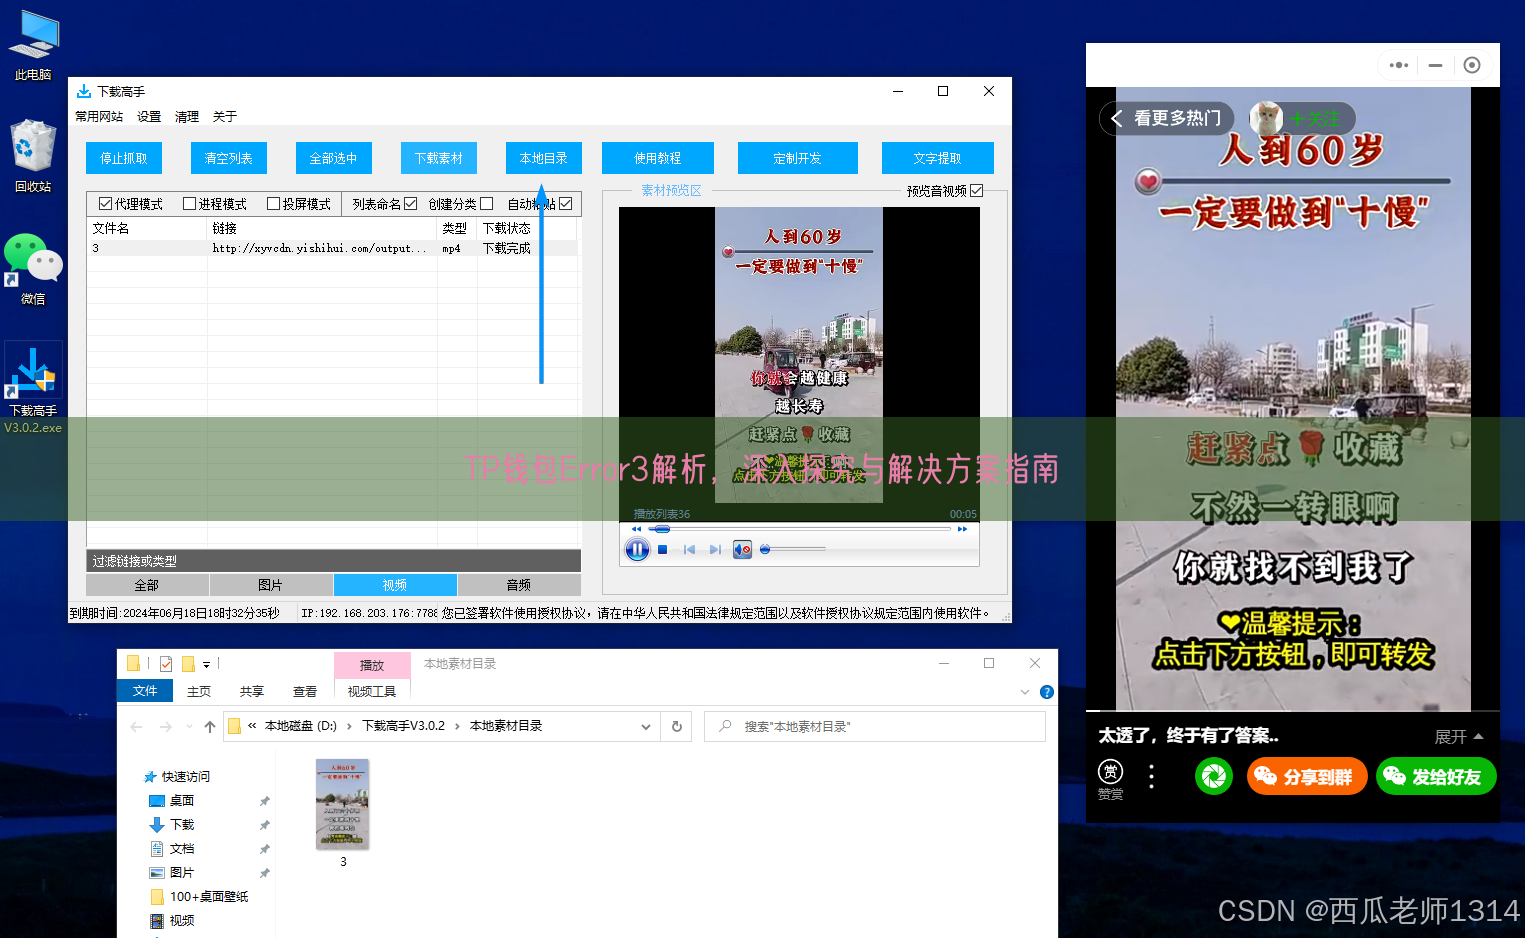Skip to next track in preview player
The width and height of the screenshot is (1525, 938).
click(715, 549)
